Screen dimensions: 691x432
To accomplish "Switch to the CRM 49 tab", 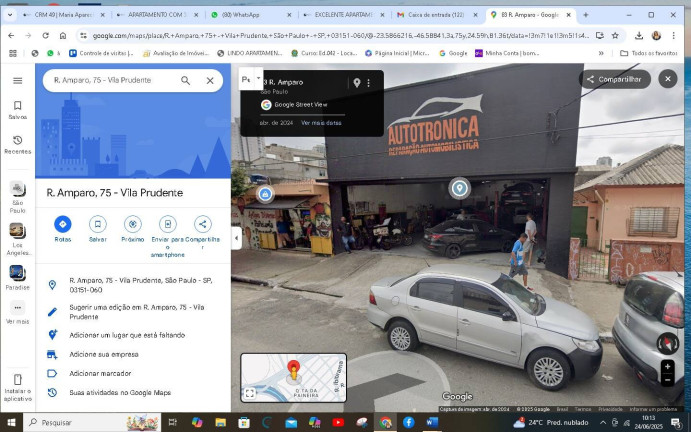I will click(64, 15).
